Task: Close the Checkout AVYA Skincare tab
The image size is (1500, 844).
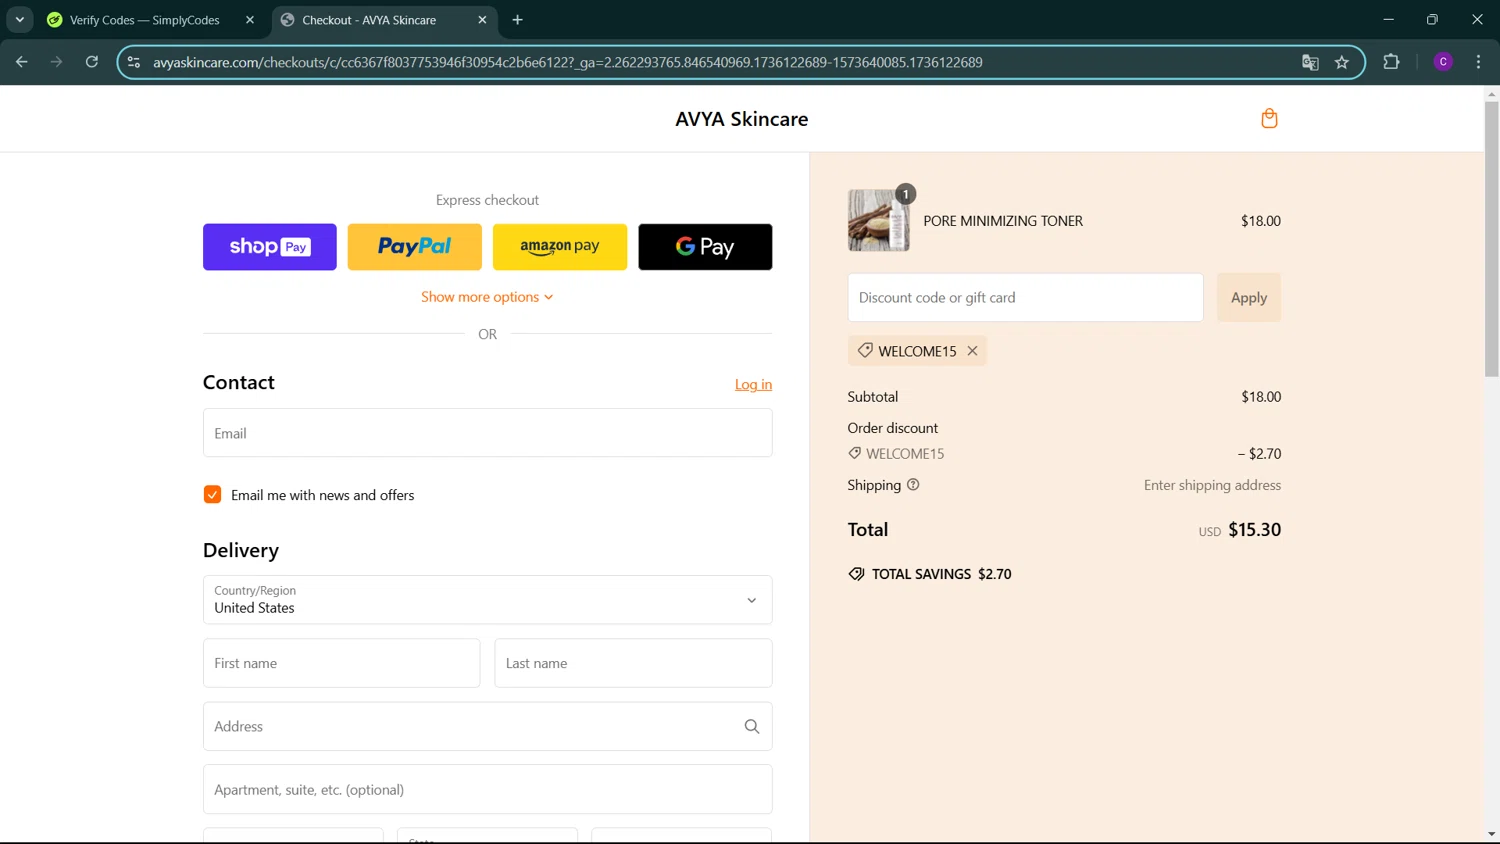Action: coord(482,20)
